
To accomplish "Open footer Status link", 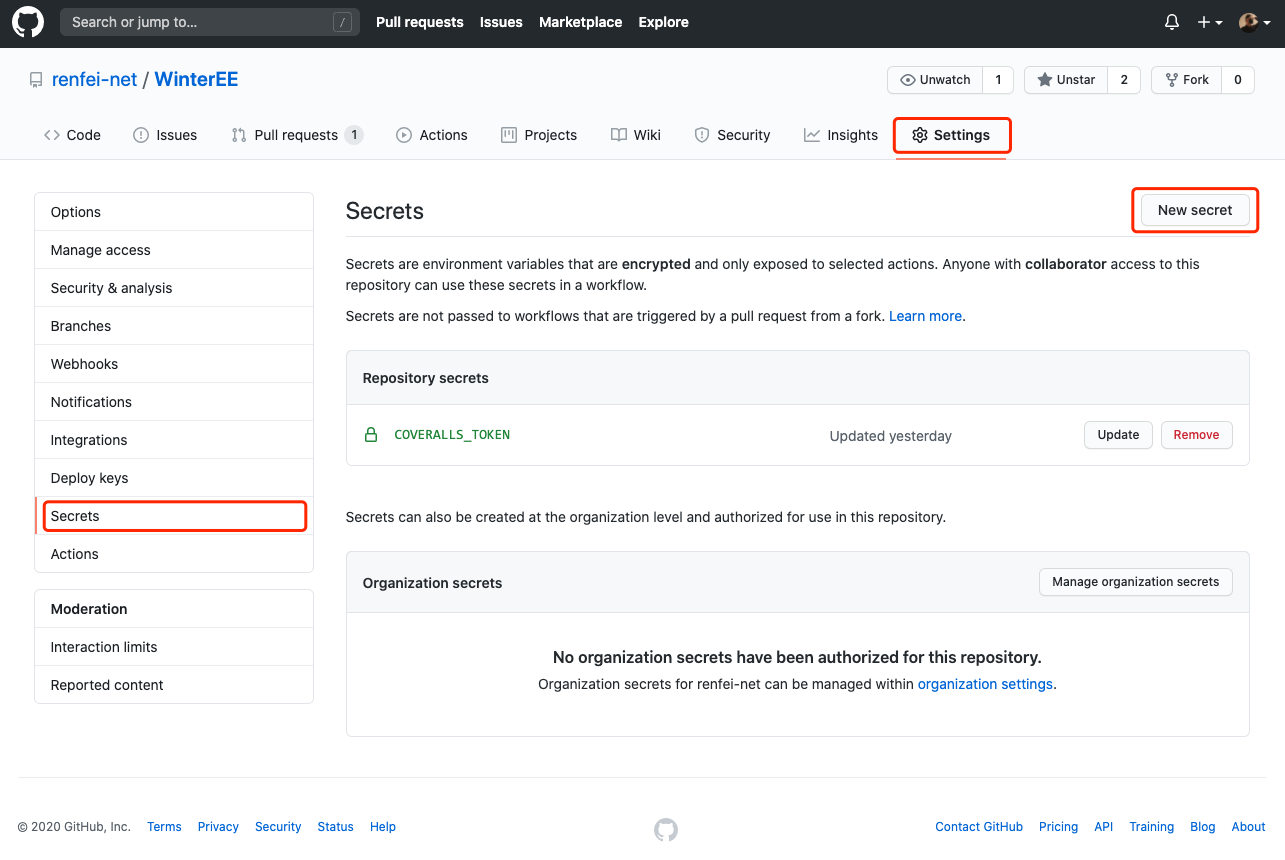I will point(335,827).
